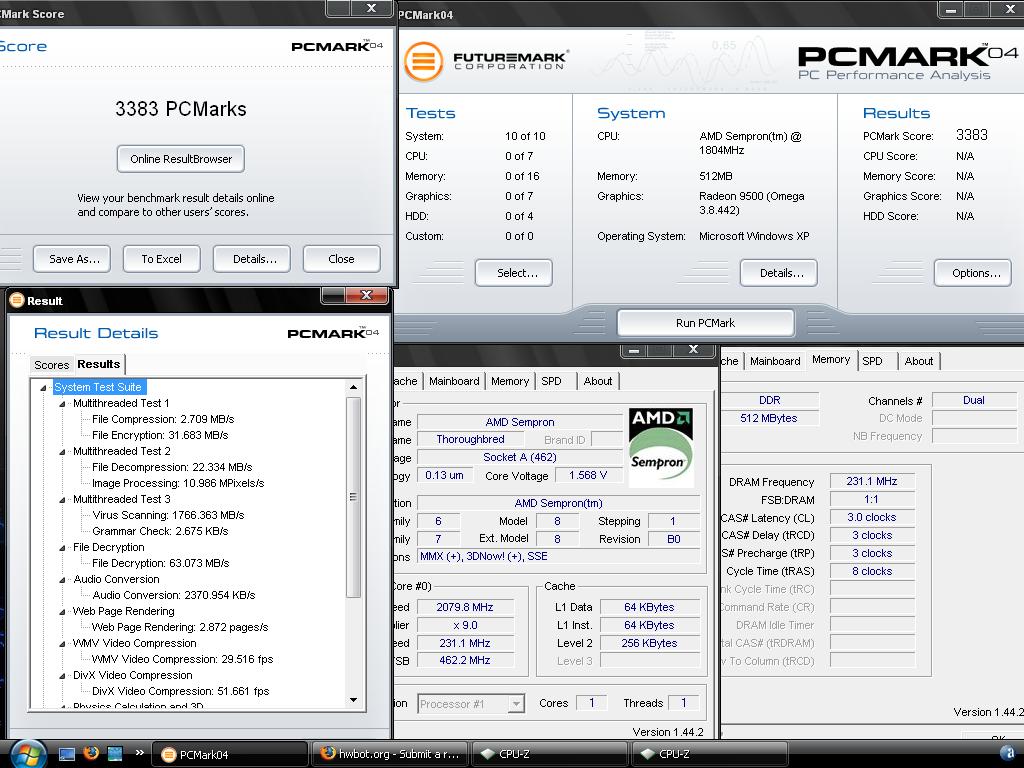Open Memory tab in left CPU-Z window

(510, 381)
